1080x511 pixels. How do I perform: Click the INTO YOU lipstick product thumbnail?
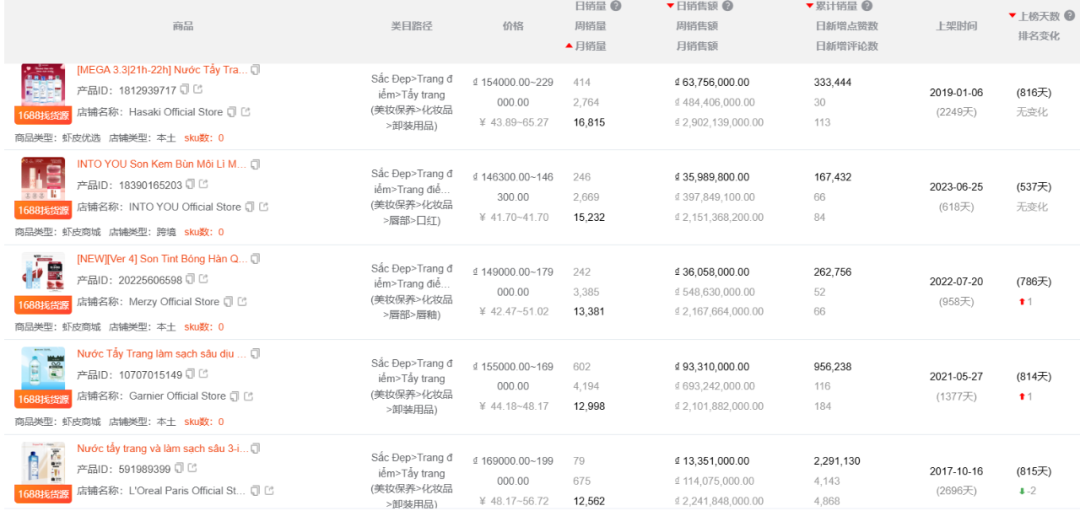pos(43,178)
